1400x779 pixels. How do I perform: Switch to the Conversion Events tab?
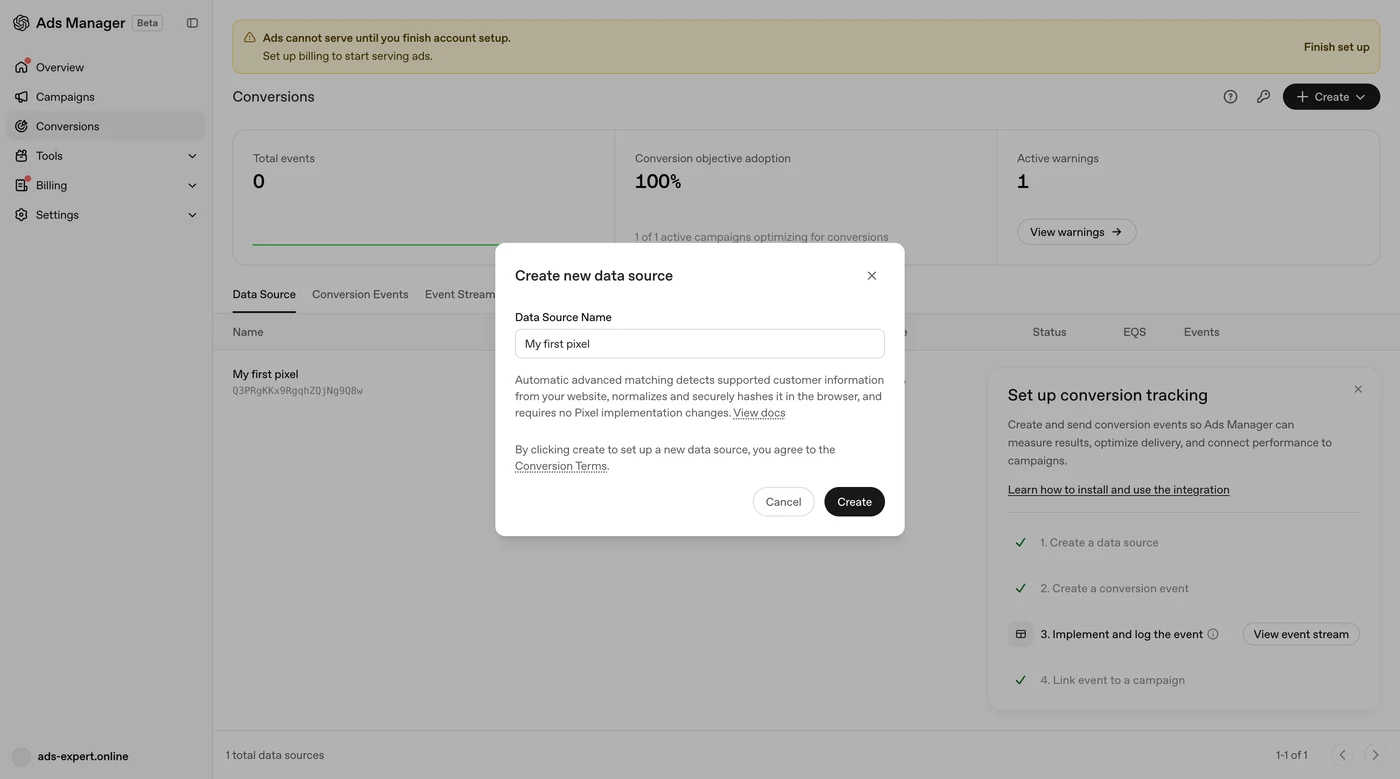tap(360, 295)
